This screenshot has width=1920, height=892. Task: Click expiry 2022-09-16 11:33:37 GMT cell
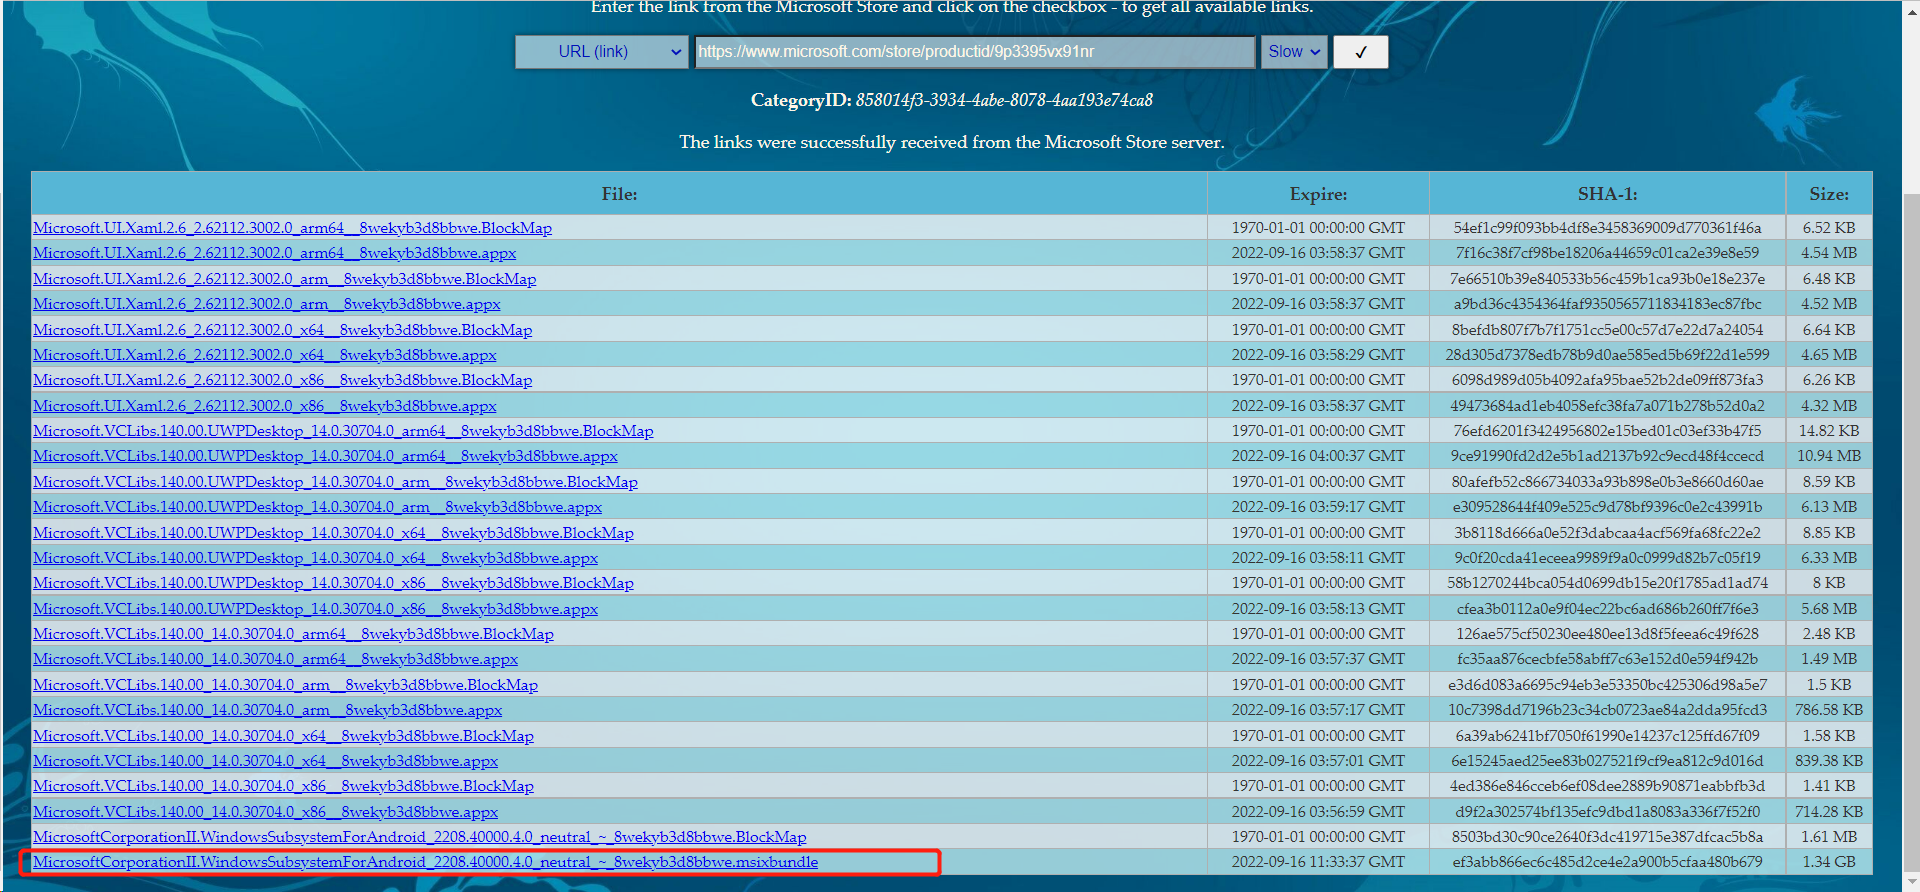(1318, 862)
